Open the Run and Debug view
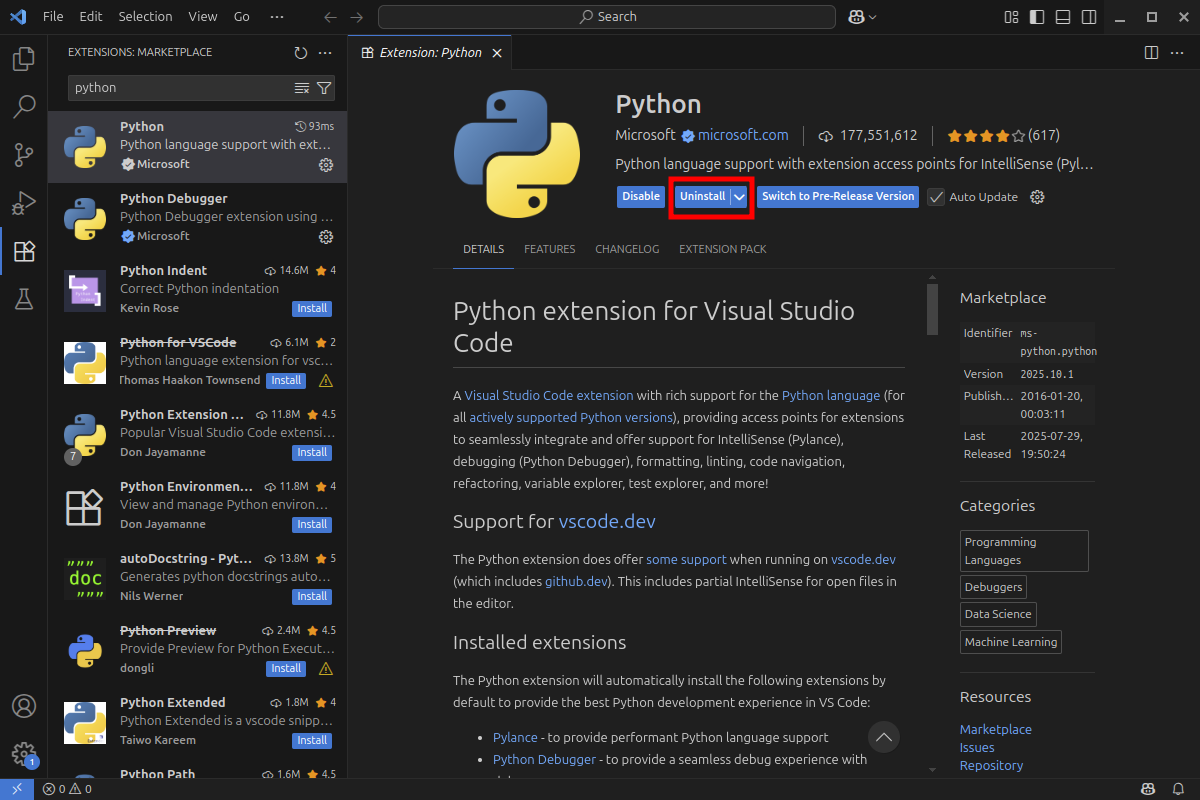The height and width of the screenshot is (800, 1200). pyautogui.click(x=24, y=203)
